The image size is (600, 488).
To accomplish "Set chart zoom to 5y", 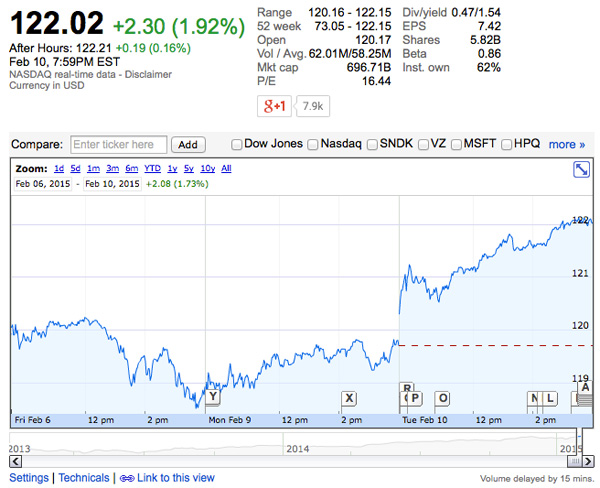I will 189,168.
